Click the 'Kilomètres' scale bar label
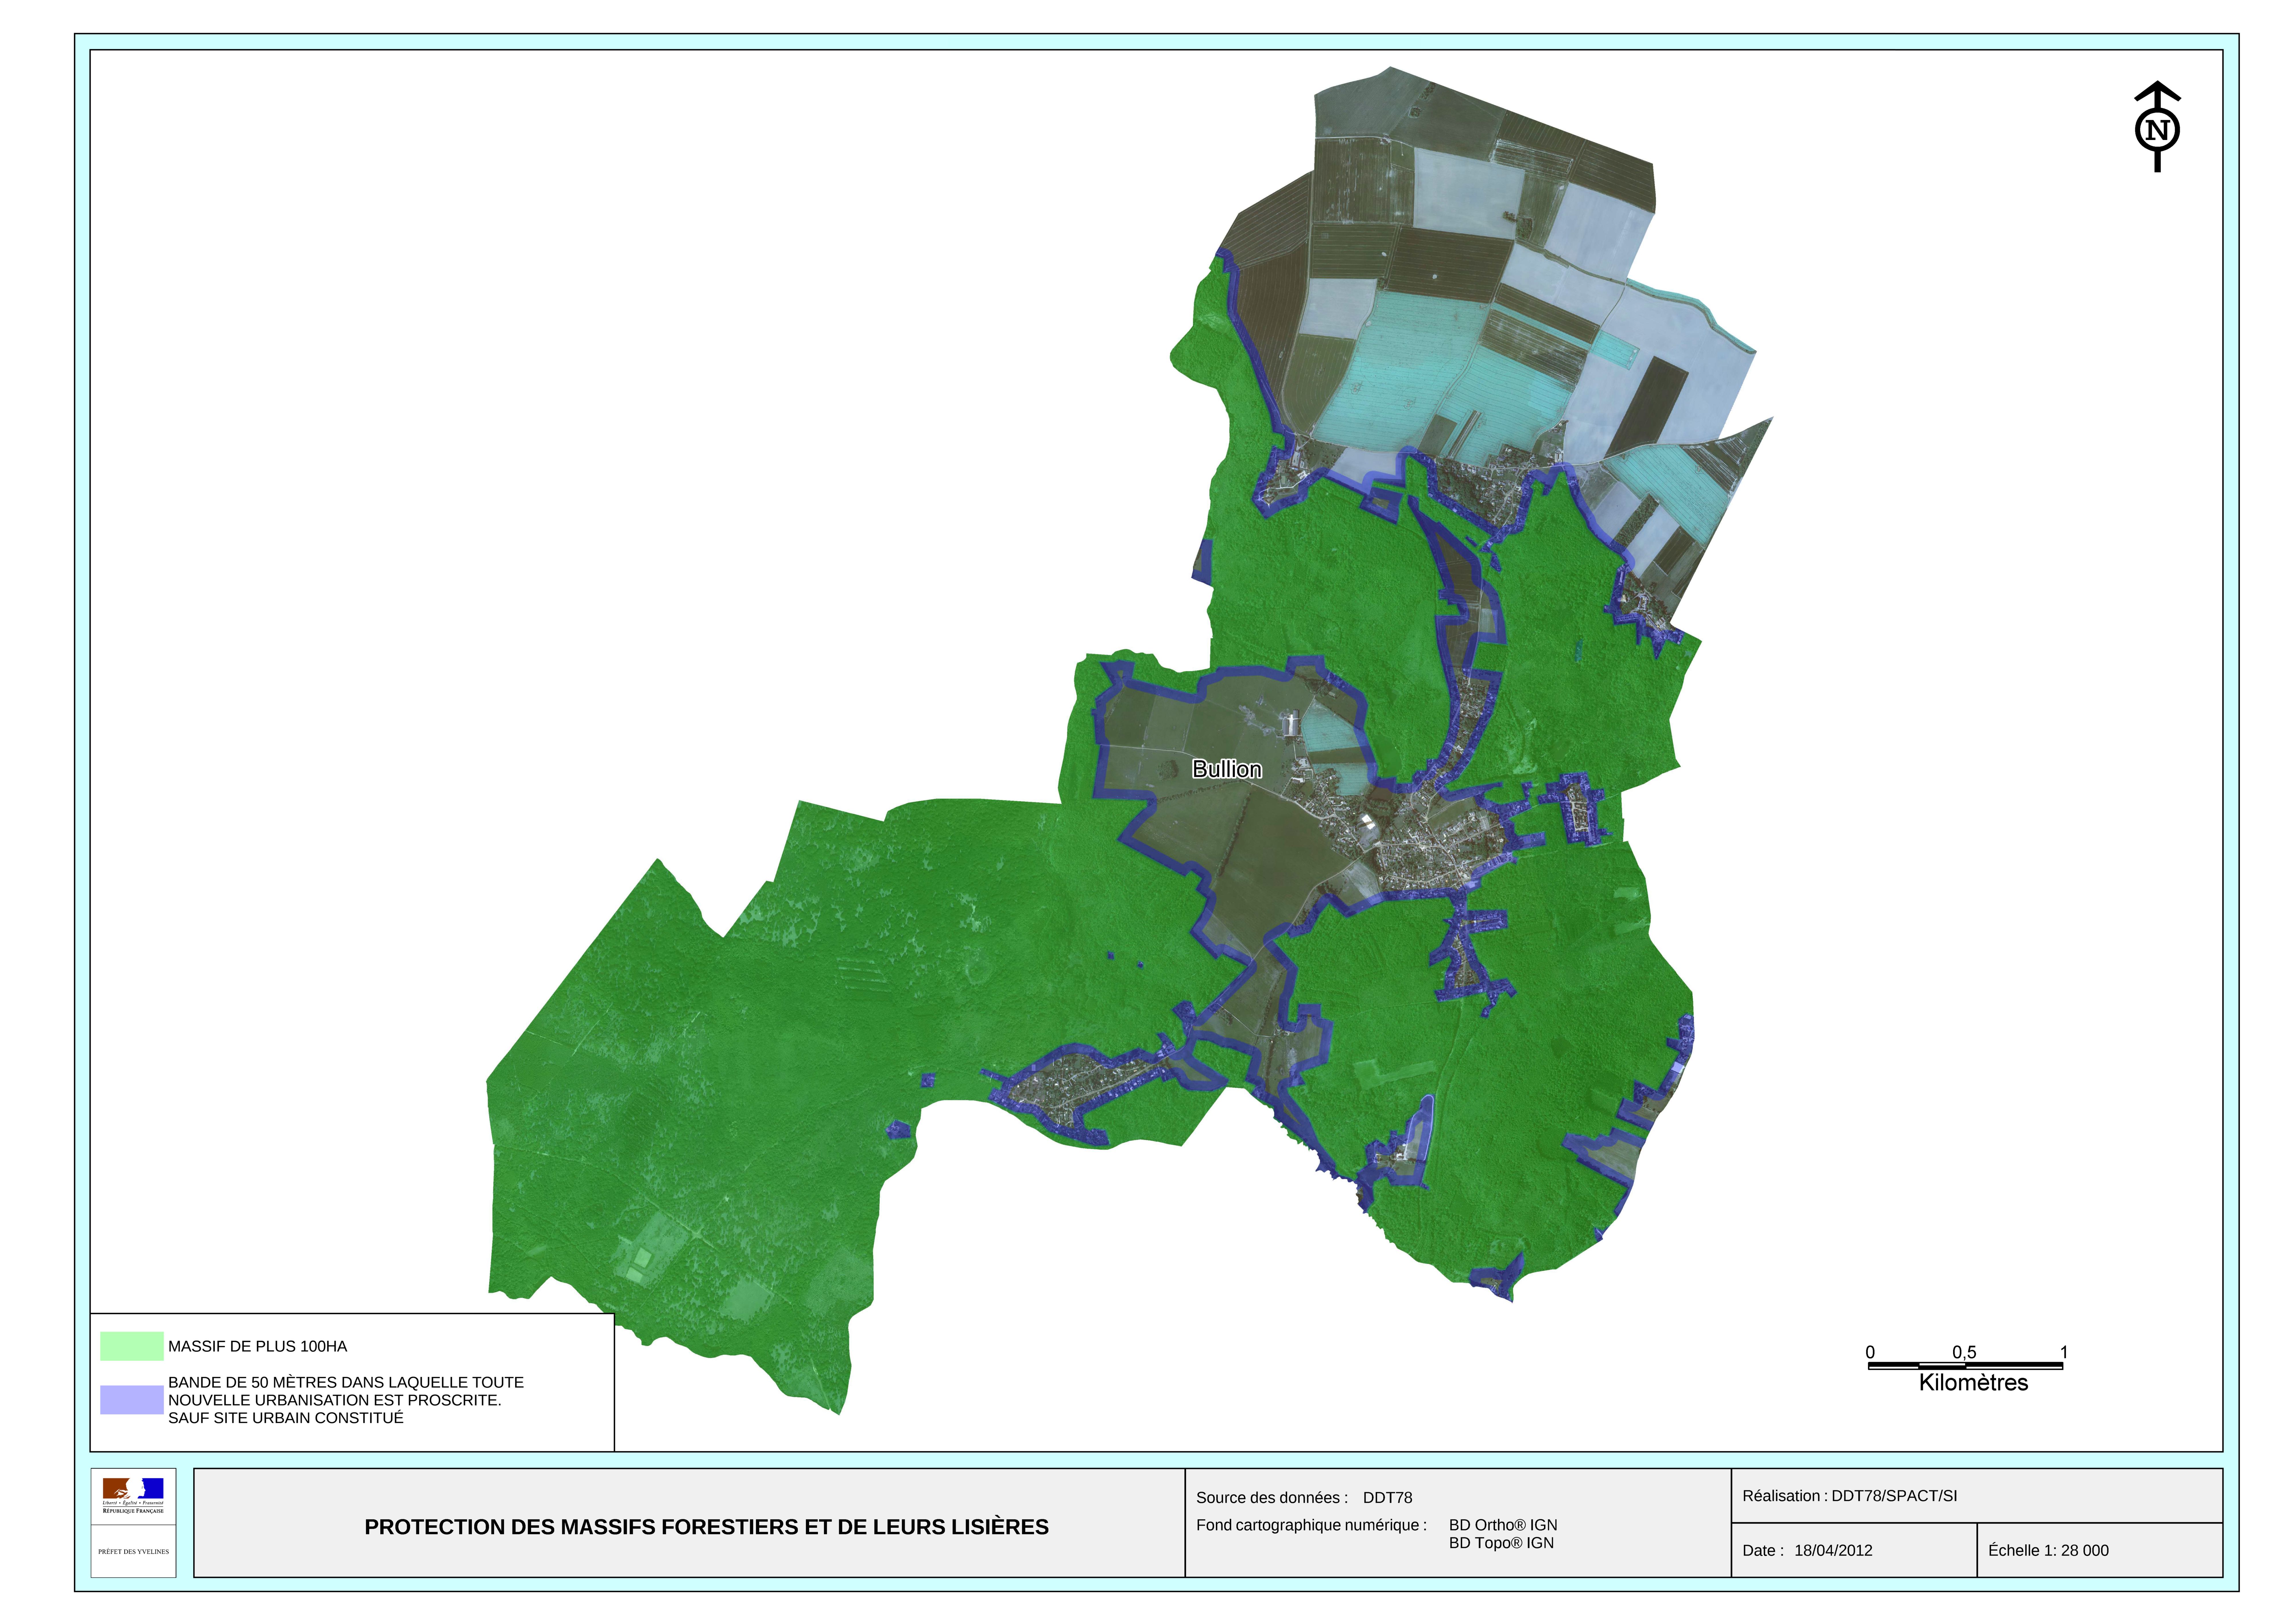 point(1973,1383)
